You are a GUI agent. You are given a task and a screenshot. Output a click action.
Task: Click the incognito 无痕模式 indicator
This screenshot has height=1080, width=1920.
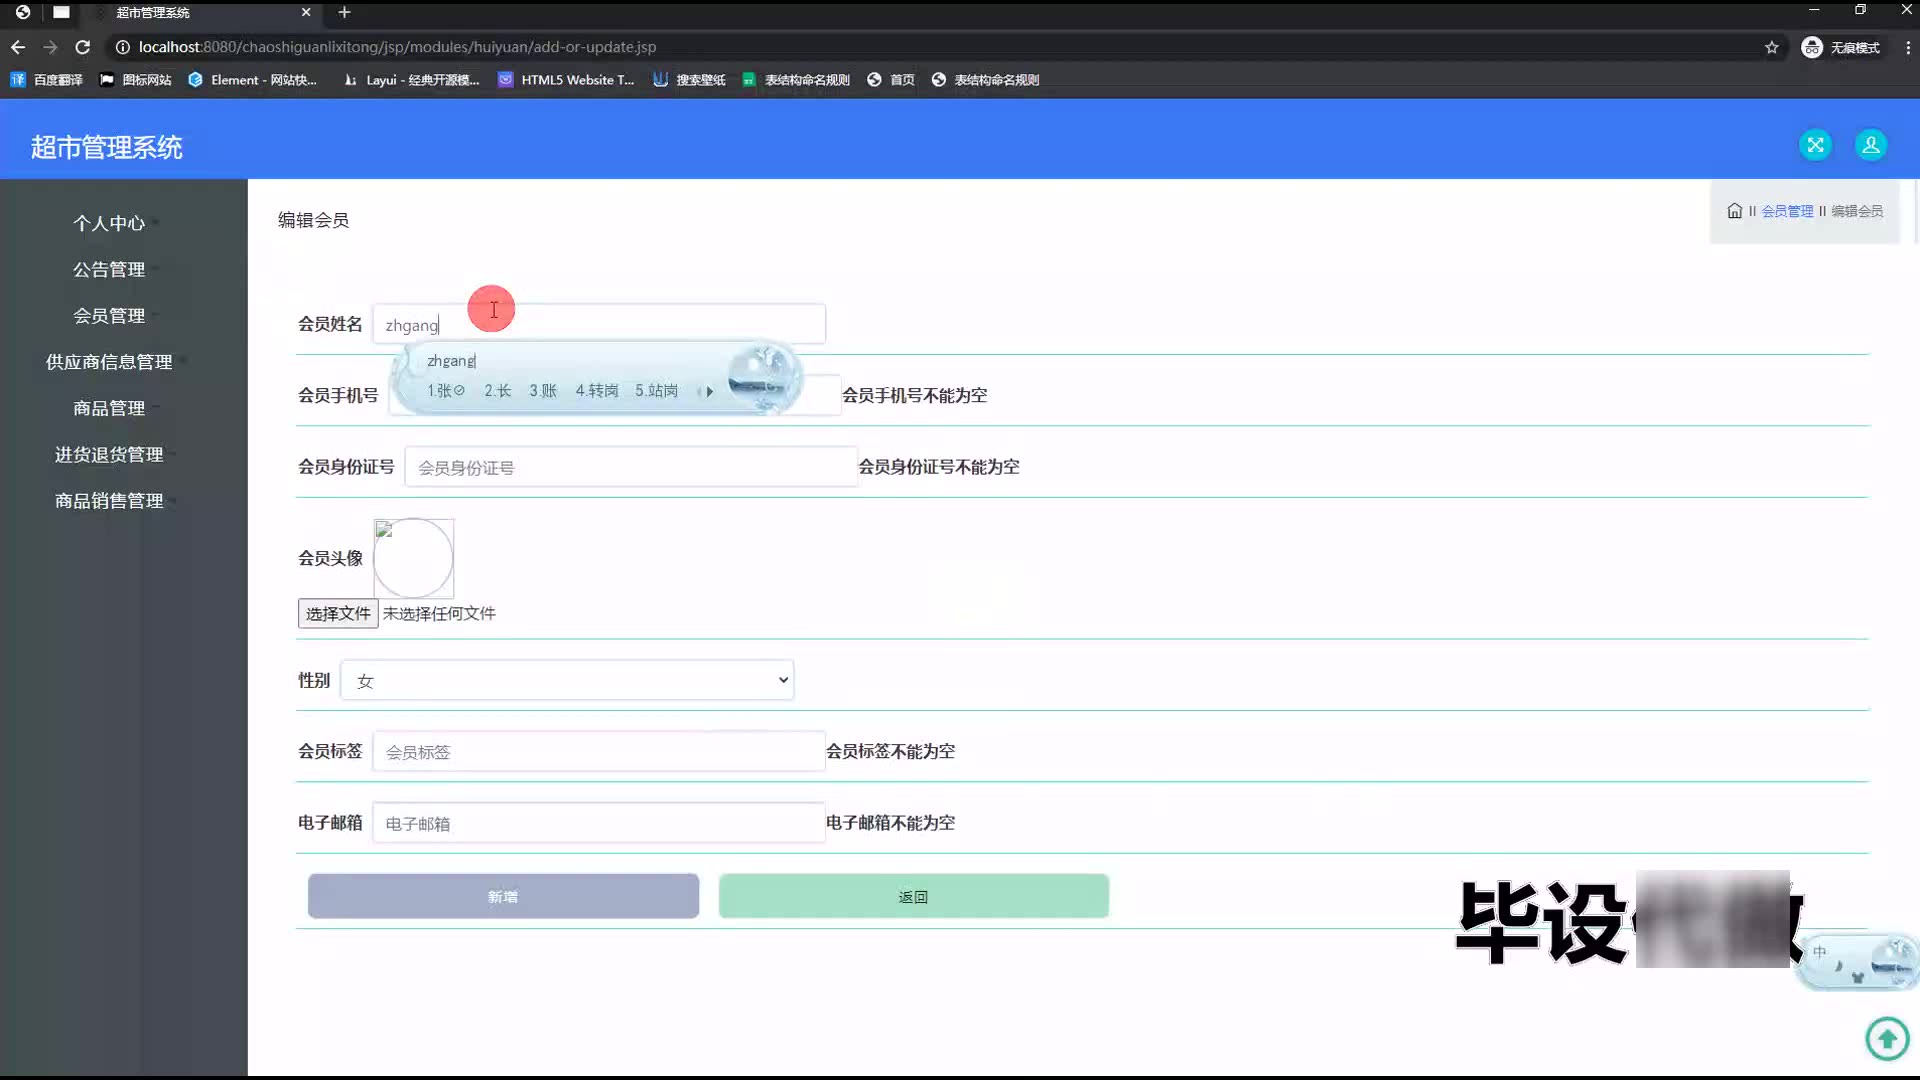(1841, 47)
